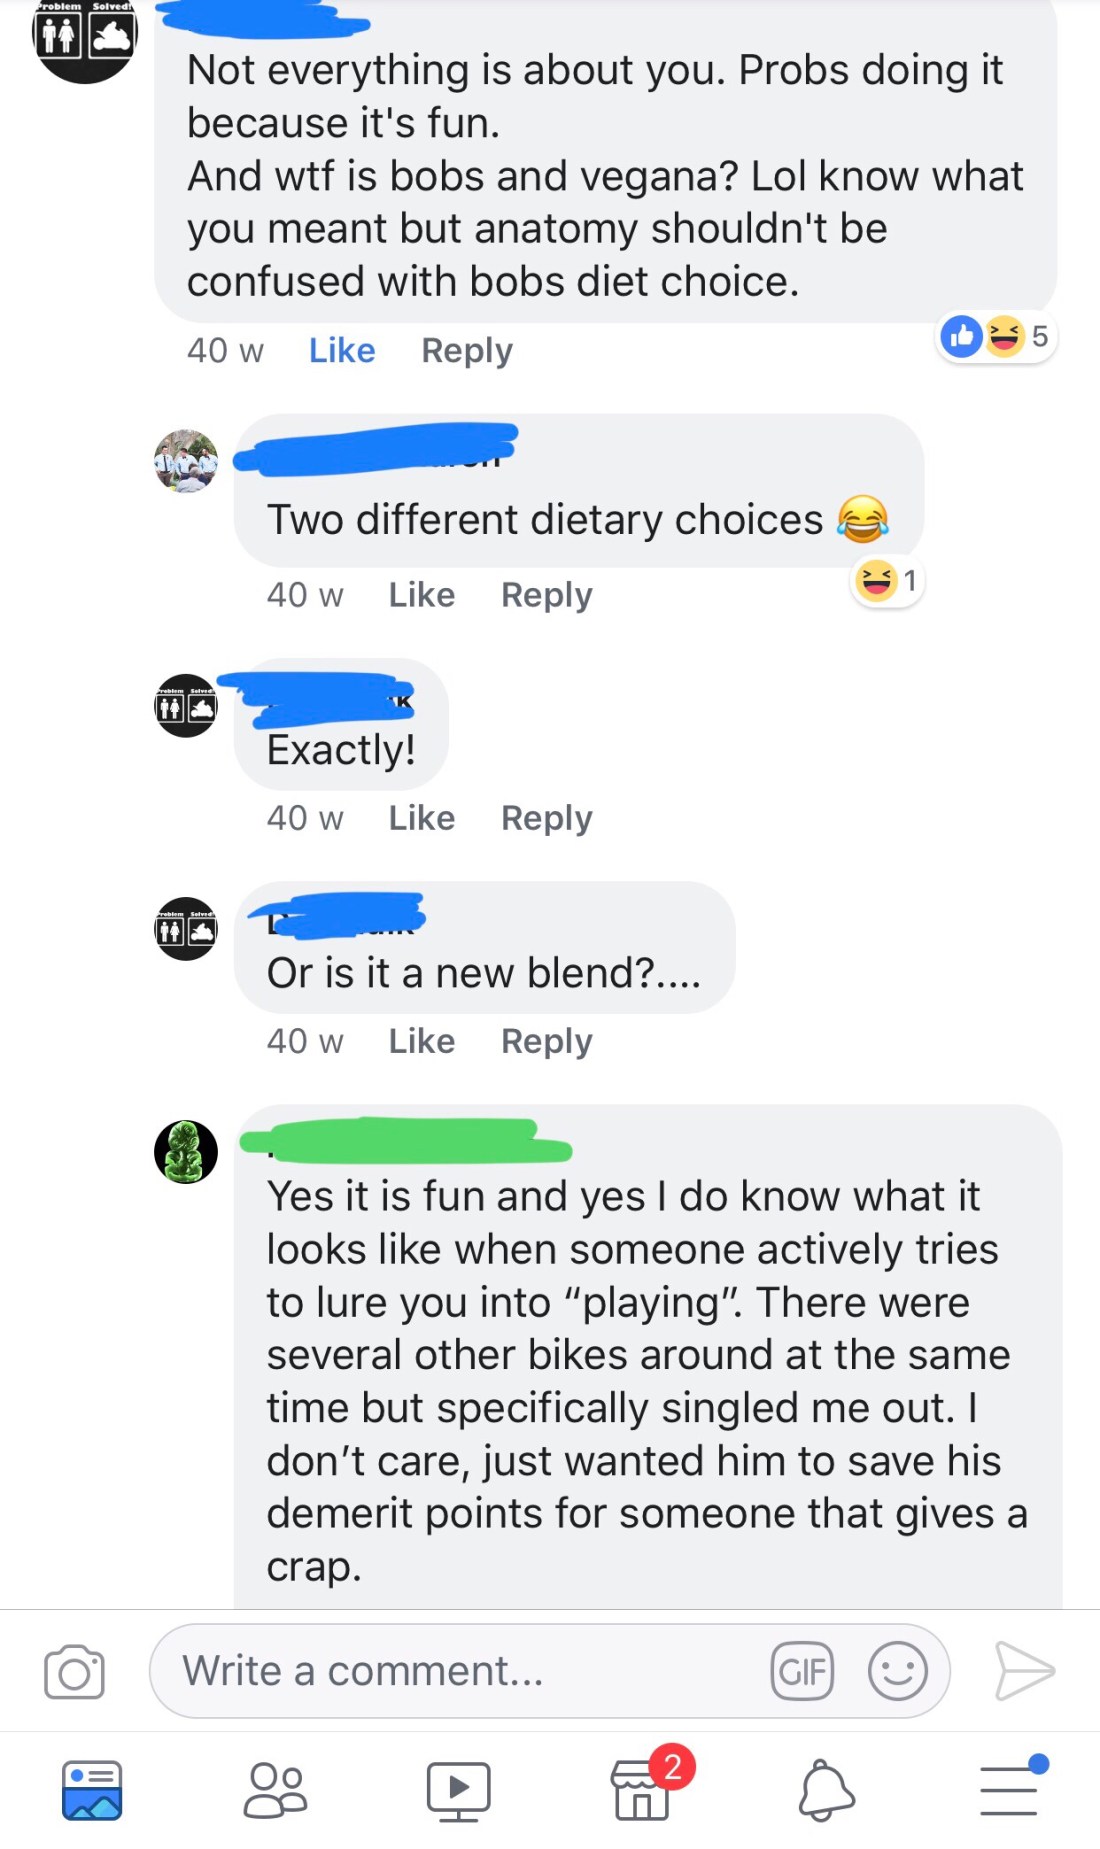Reply to "Two different dietary choices" comment

coord(547,595)
